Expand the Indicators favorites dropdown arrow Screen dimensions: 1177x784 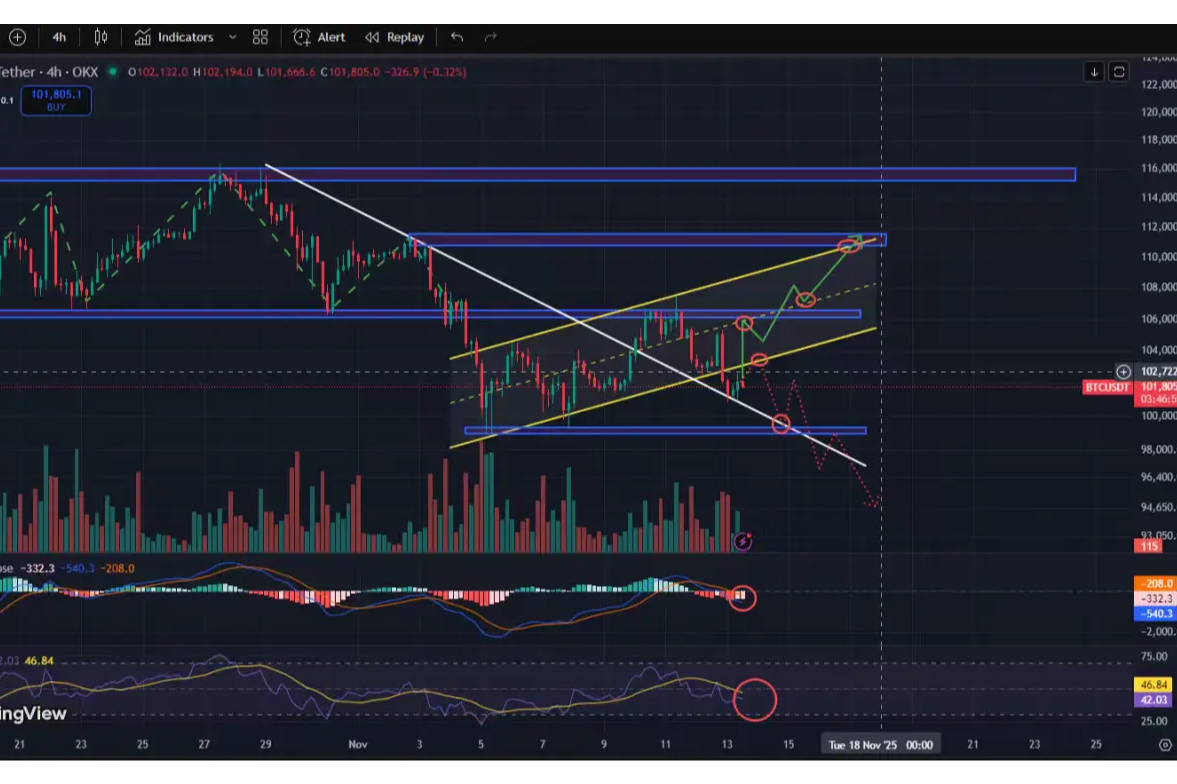[x=232, y=37]
